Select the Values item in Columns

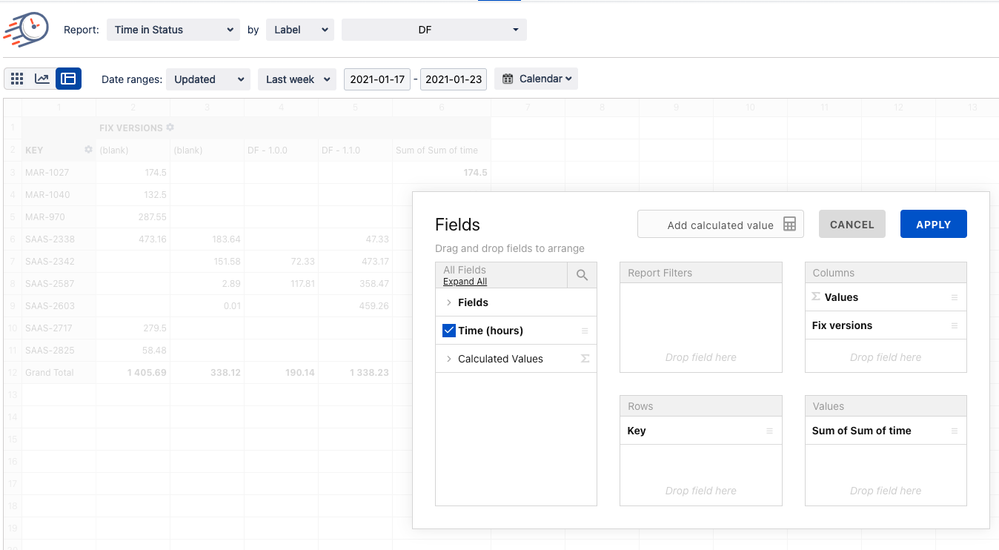click(886, 298)
